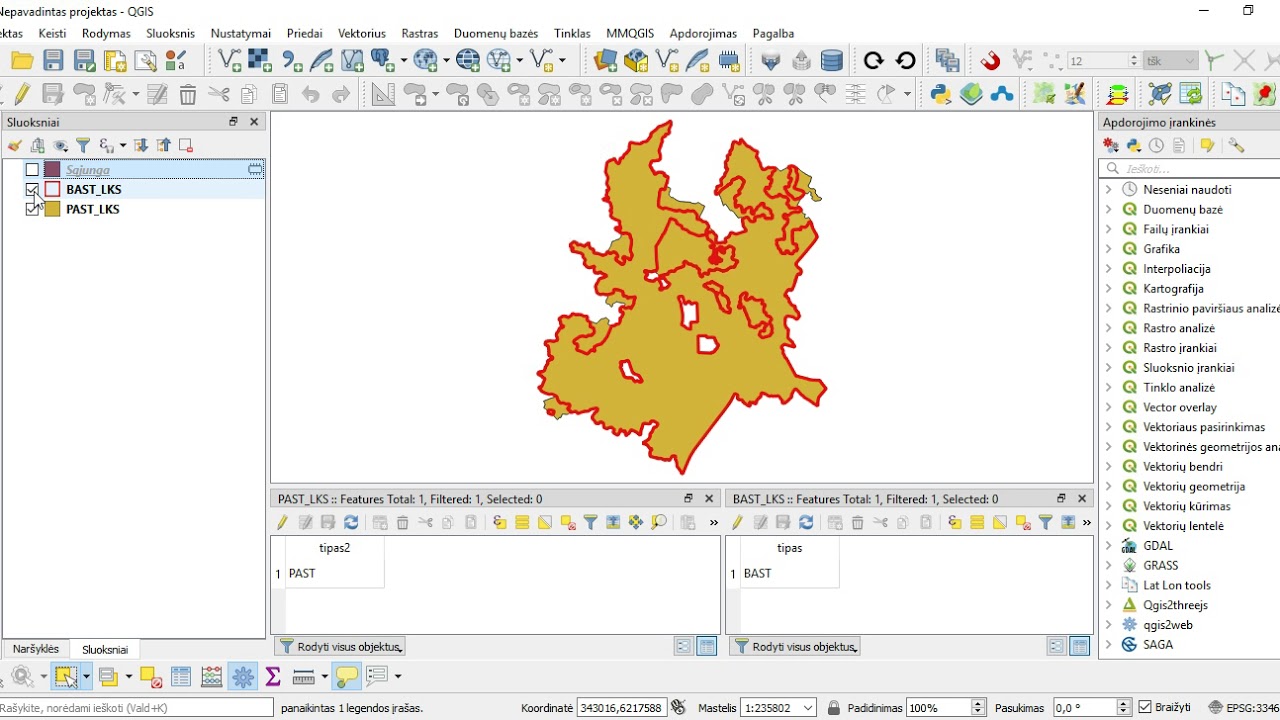Open processing options wrench icon

pyautogui.click(x=1237, y=145)
